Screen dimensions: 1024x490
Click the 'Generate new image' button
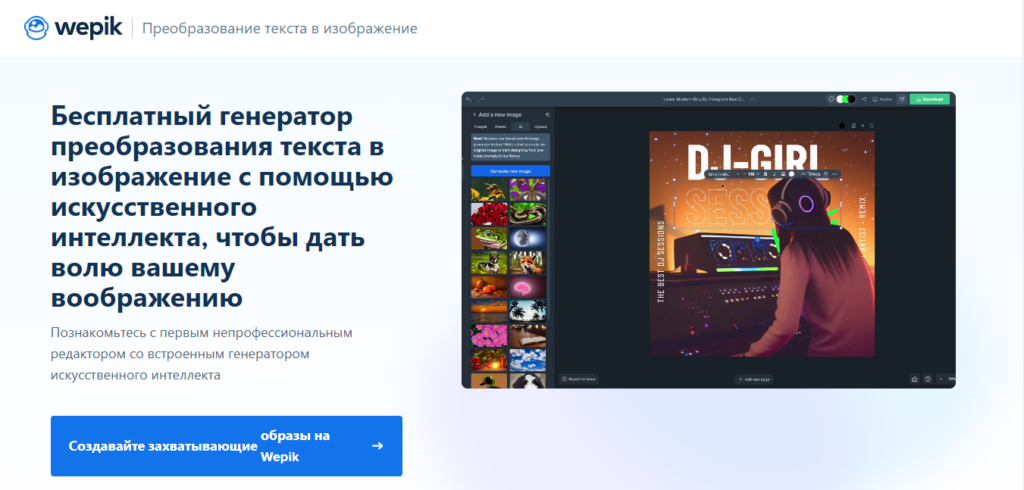point(511,171)
